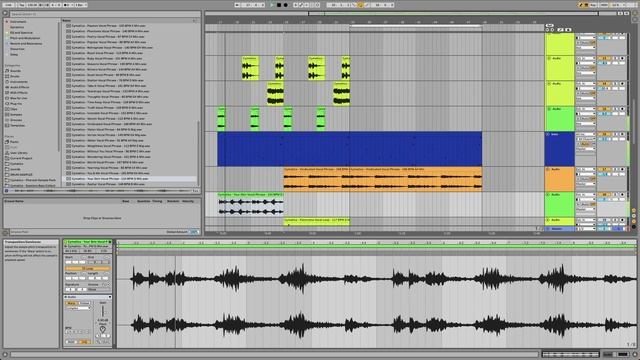This screenshot has height=360, width=640.
Task: Solo the orange Audio track
Action: tap(616, 169)
